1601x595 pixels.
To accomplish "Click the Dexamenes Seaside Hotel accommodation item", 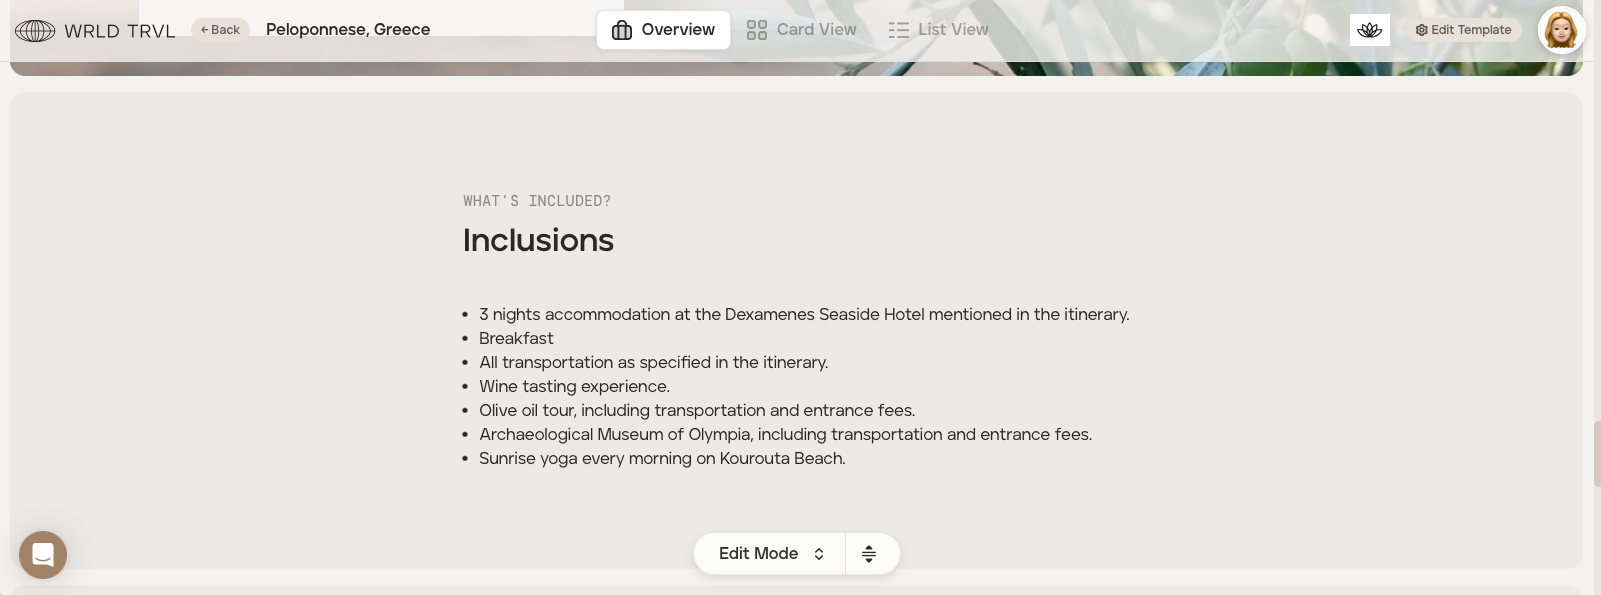I will pyautogui.click(x=804, y=314).
